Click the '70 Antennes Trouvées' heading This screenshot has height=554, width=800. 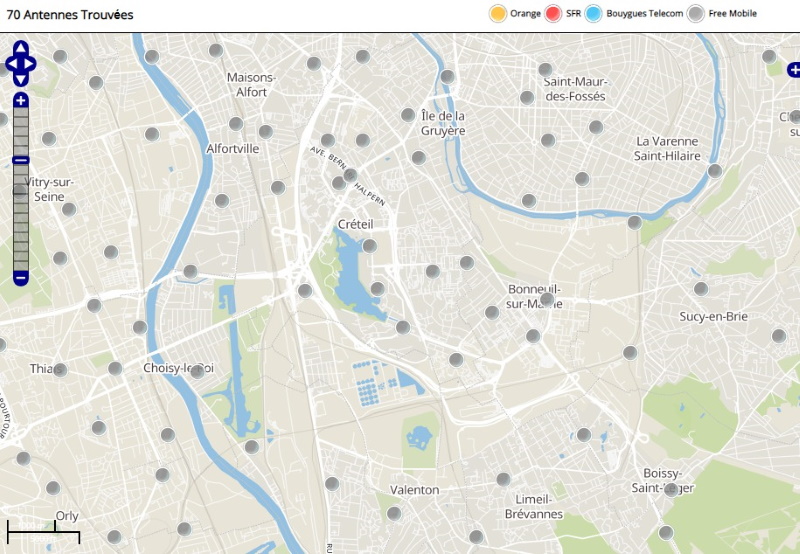pyautogui.click(x=70, y=15)
